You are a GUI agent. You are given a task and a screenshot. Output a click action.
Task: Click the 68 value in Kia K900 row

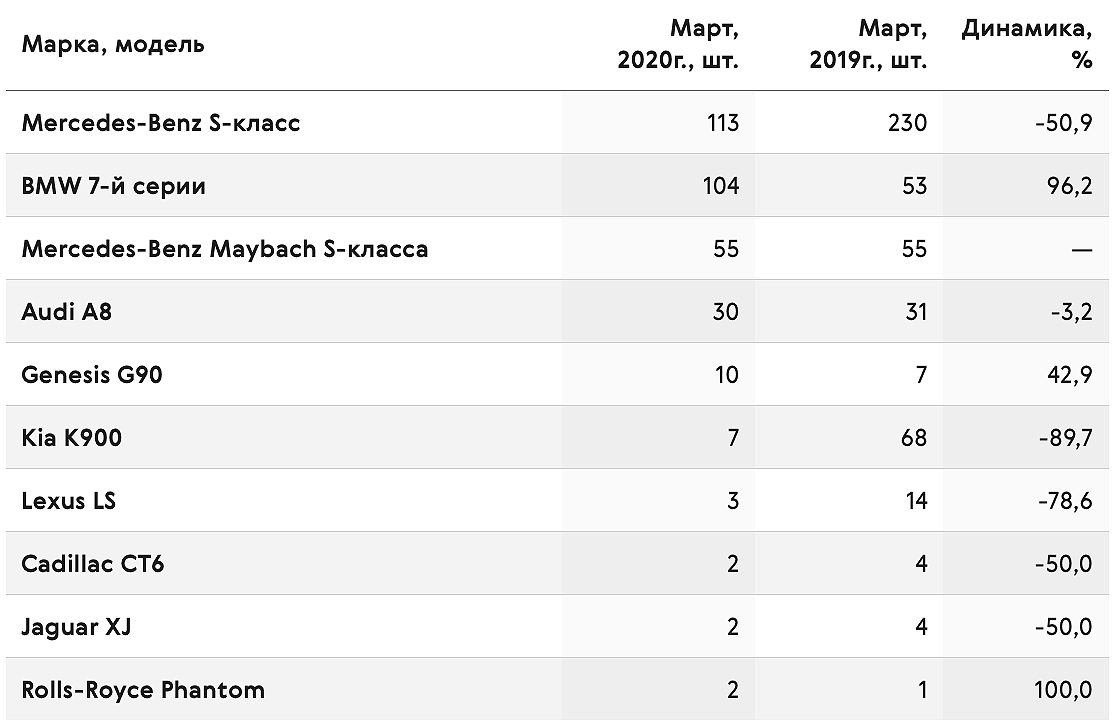914,438
